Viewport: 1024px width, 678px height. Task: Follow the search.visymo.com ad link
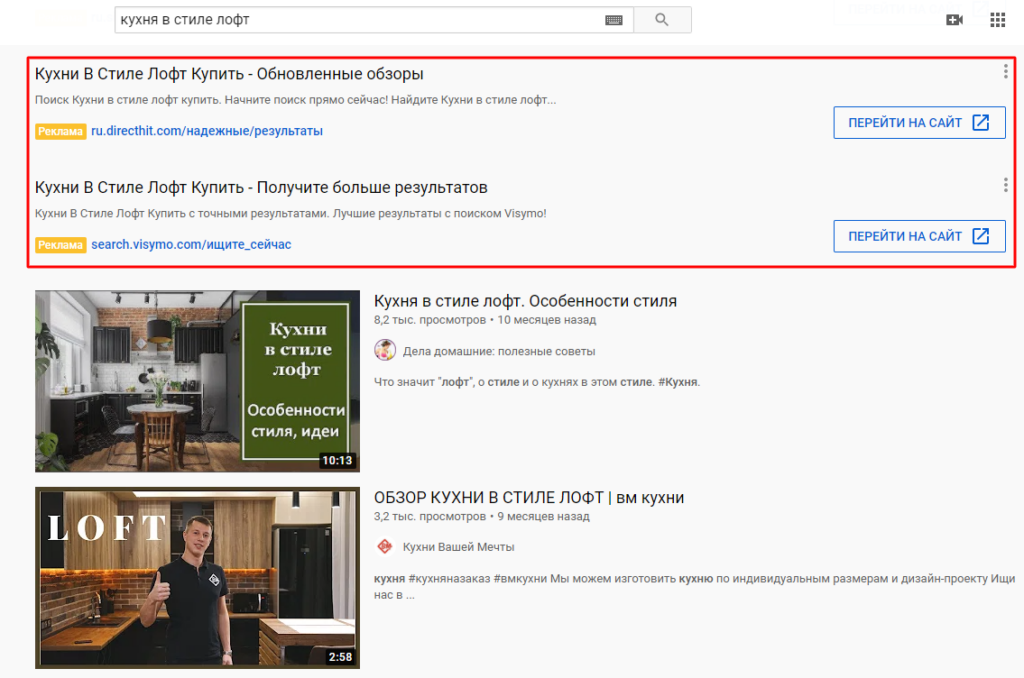point(191,245)
